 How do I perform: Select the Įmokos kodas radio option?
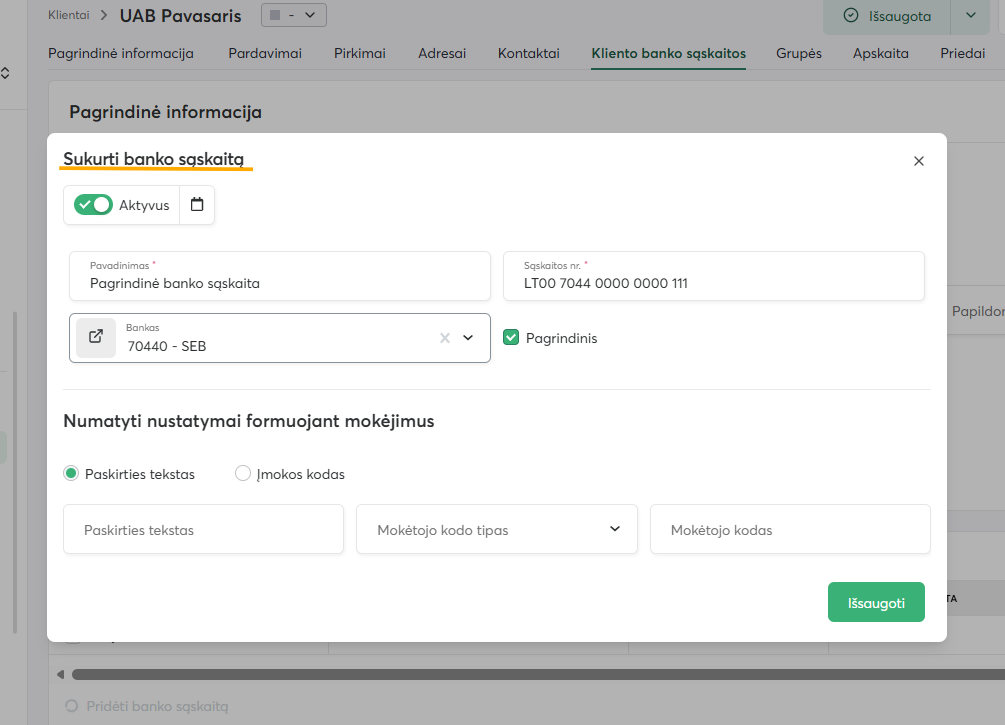pyautogui.click(x=243, y=474)
